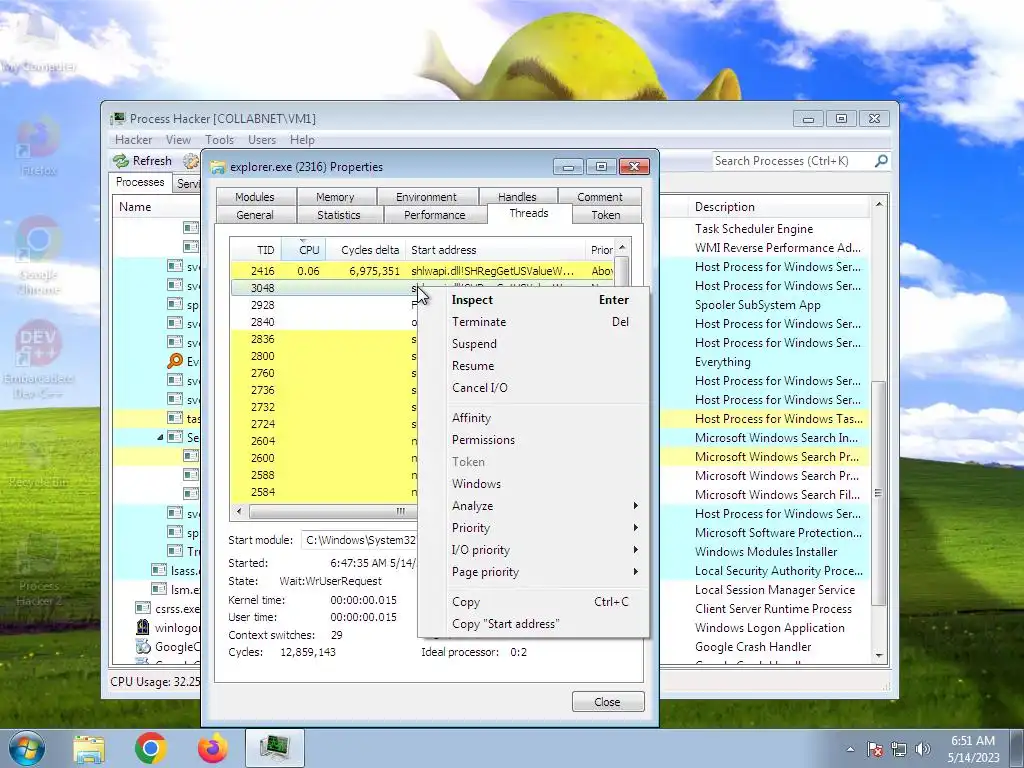Click the Everything process magnifier icon
1024x768 pixels.
[x=175, y=361]
